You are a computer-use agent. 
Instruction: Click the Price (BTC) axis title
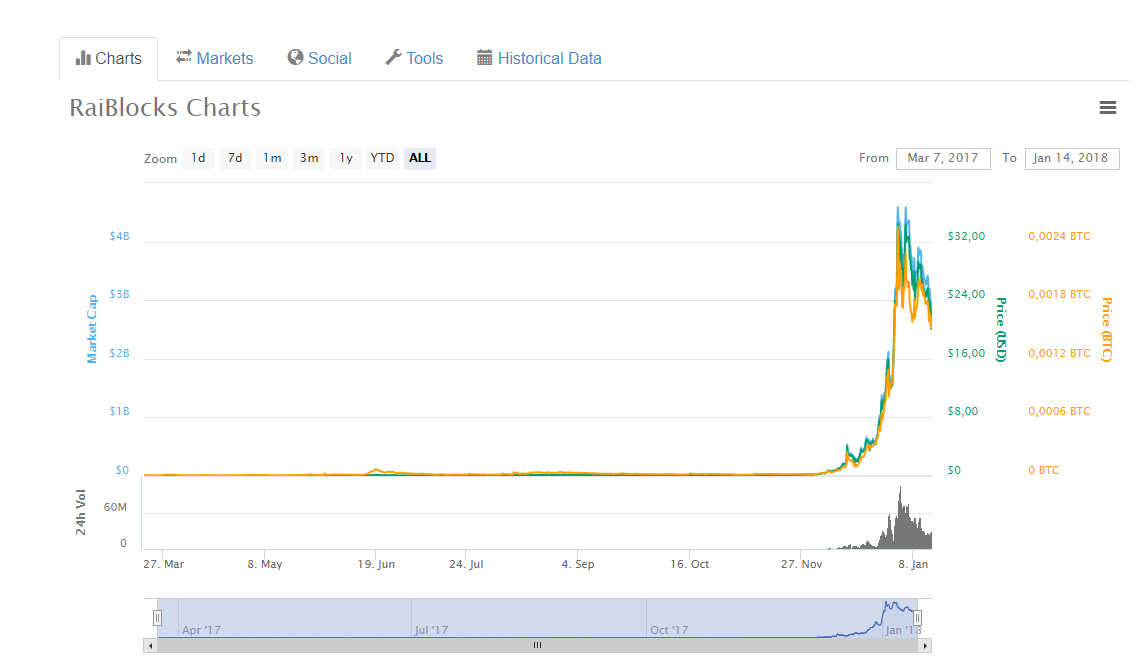click(x=1107, y=329)
